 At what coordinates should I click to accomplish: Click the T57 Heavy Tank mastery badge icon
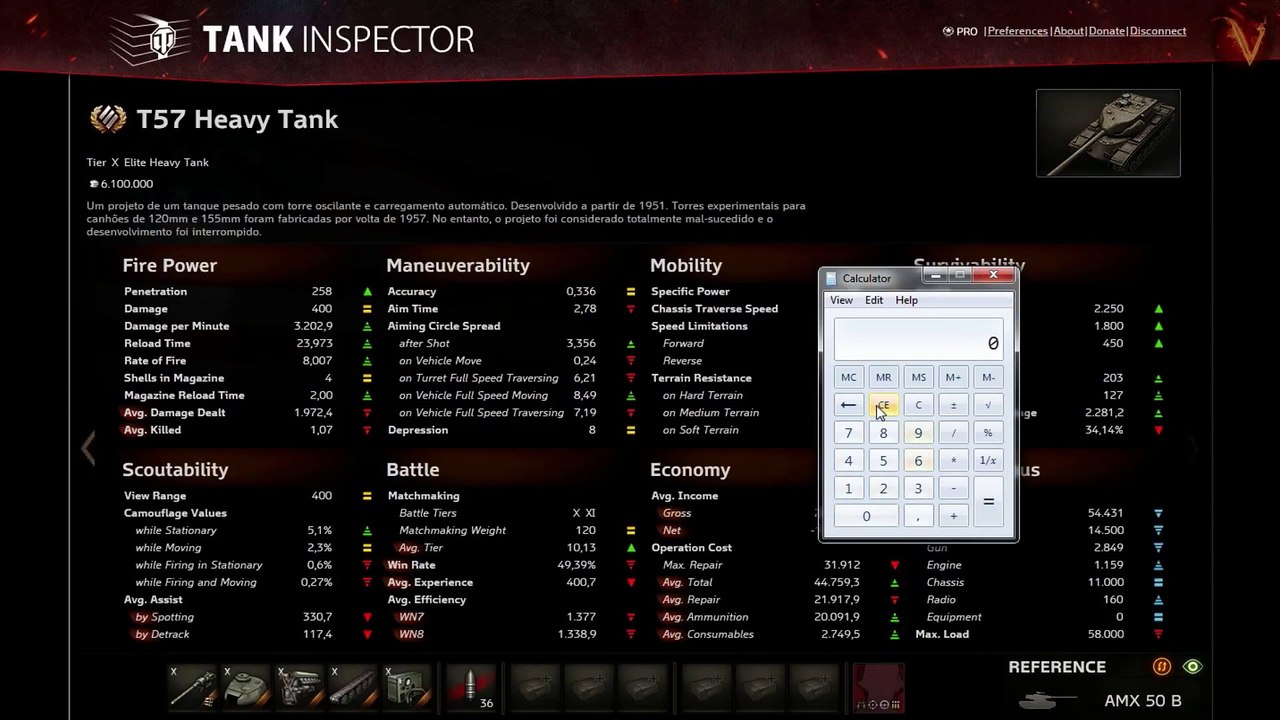pos(108,119)
